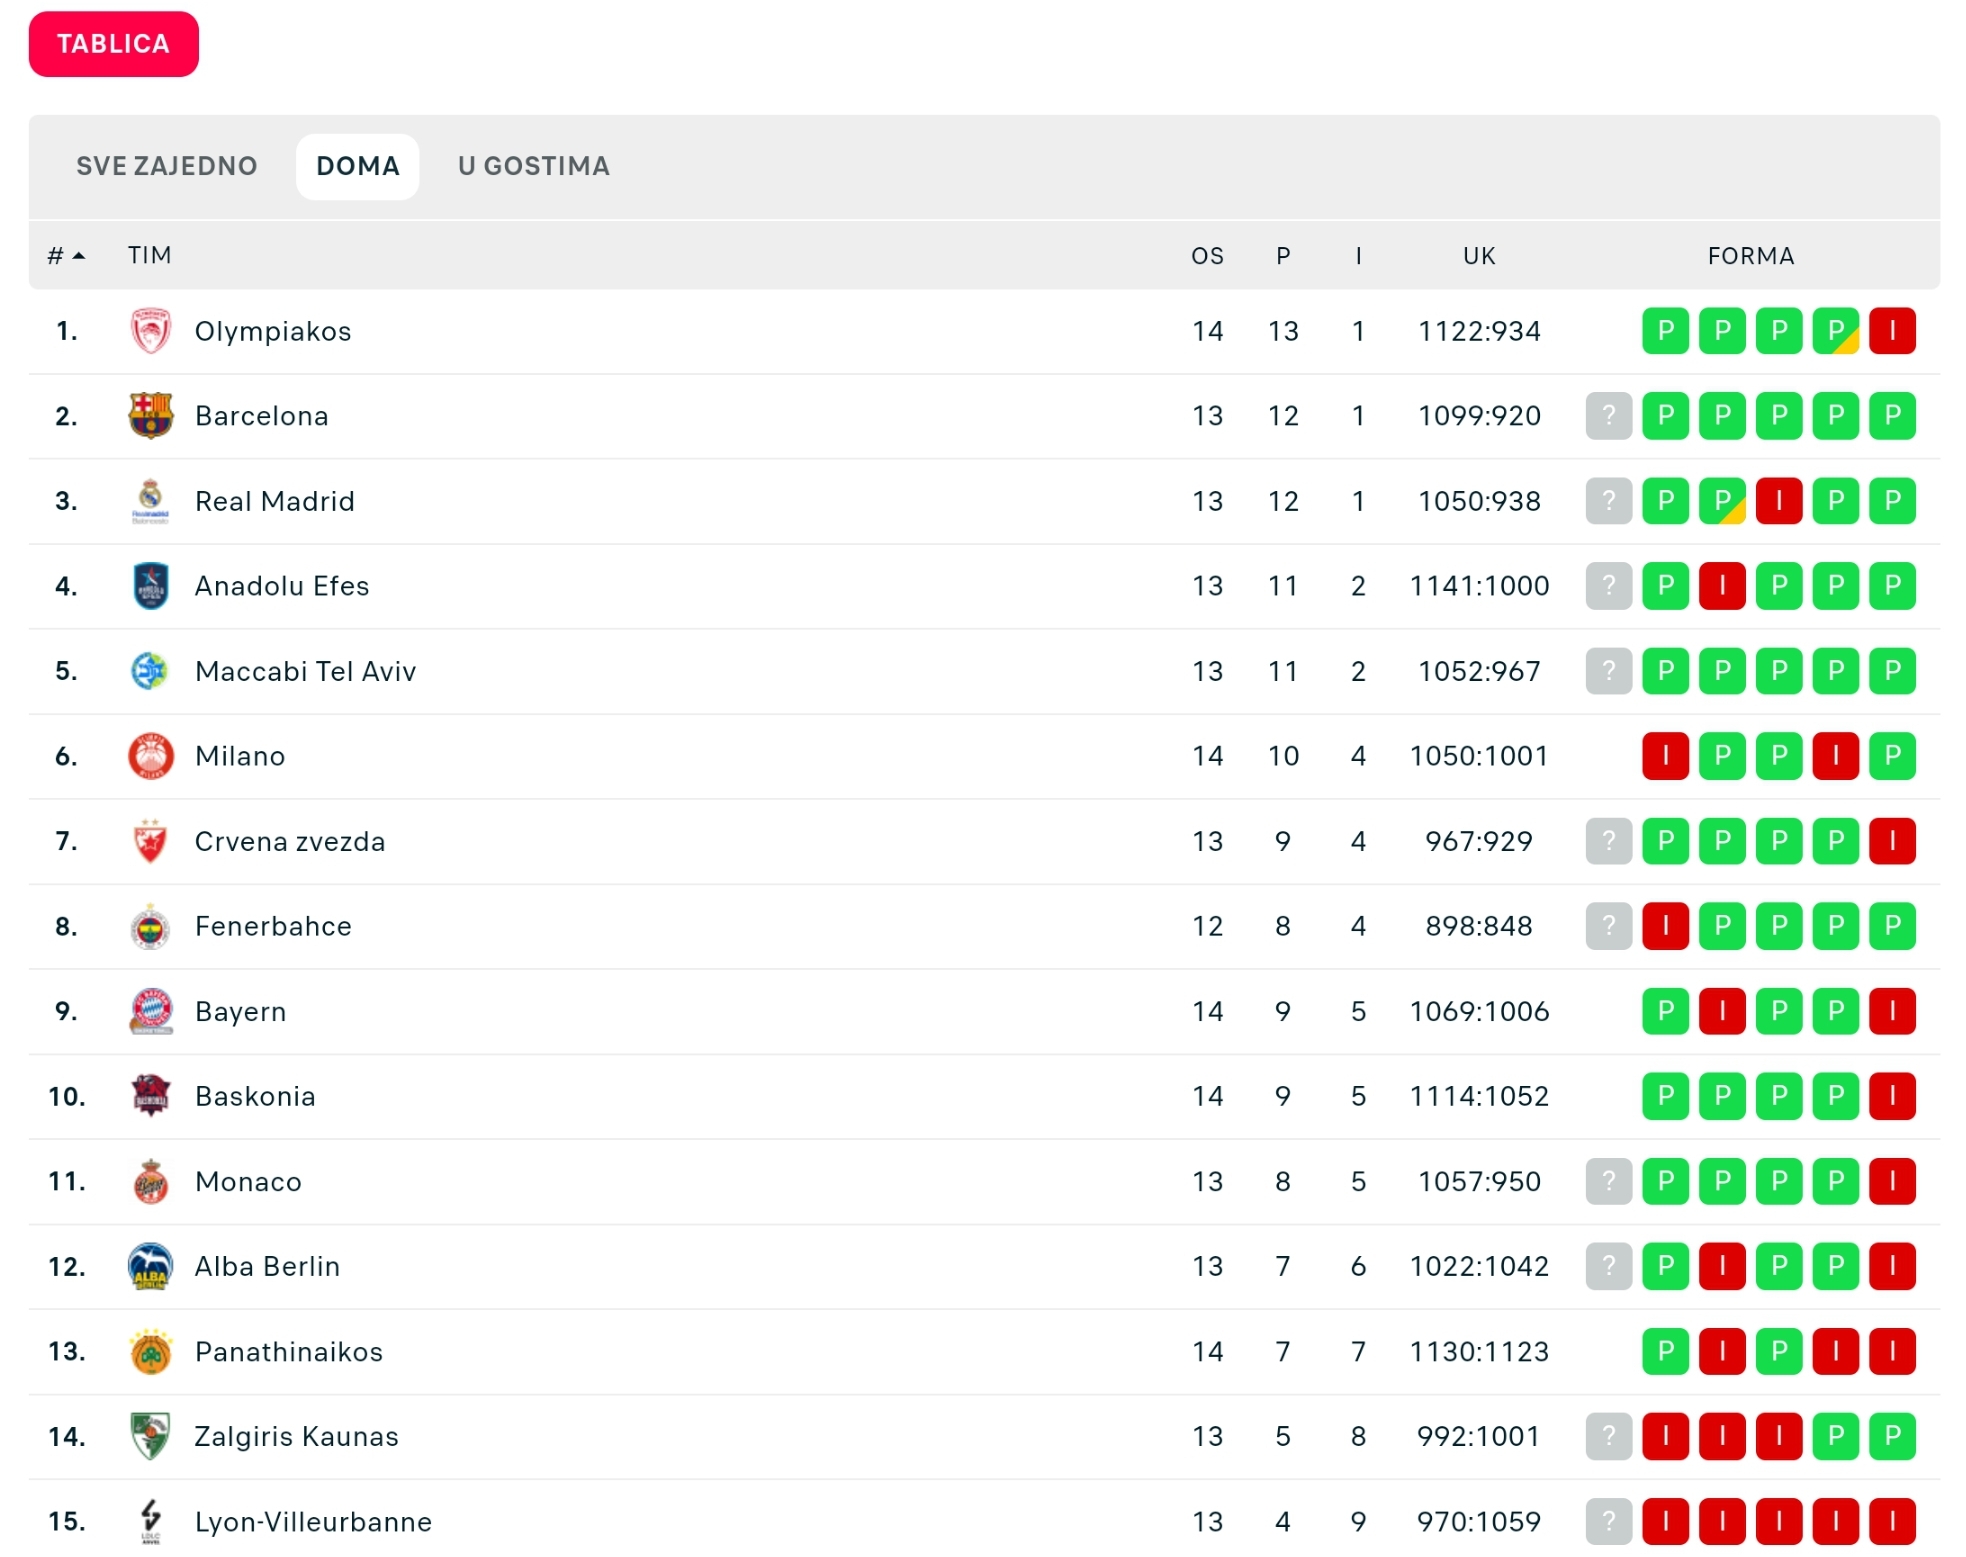Click the Milano team name
The height and width of the screenshot is (1557, 1966).
(x=240, y=756)
